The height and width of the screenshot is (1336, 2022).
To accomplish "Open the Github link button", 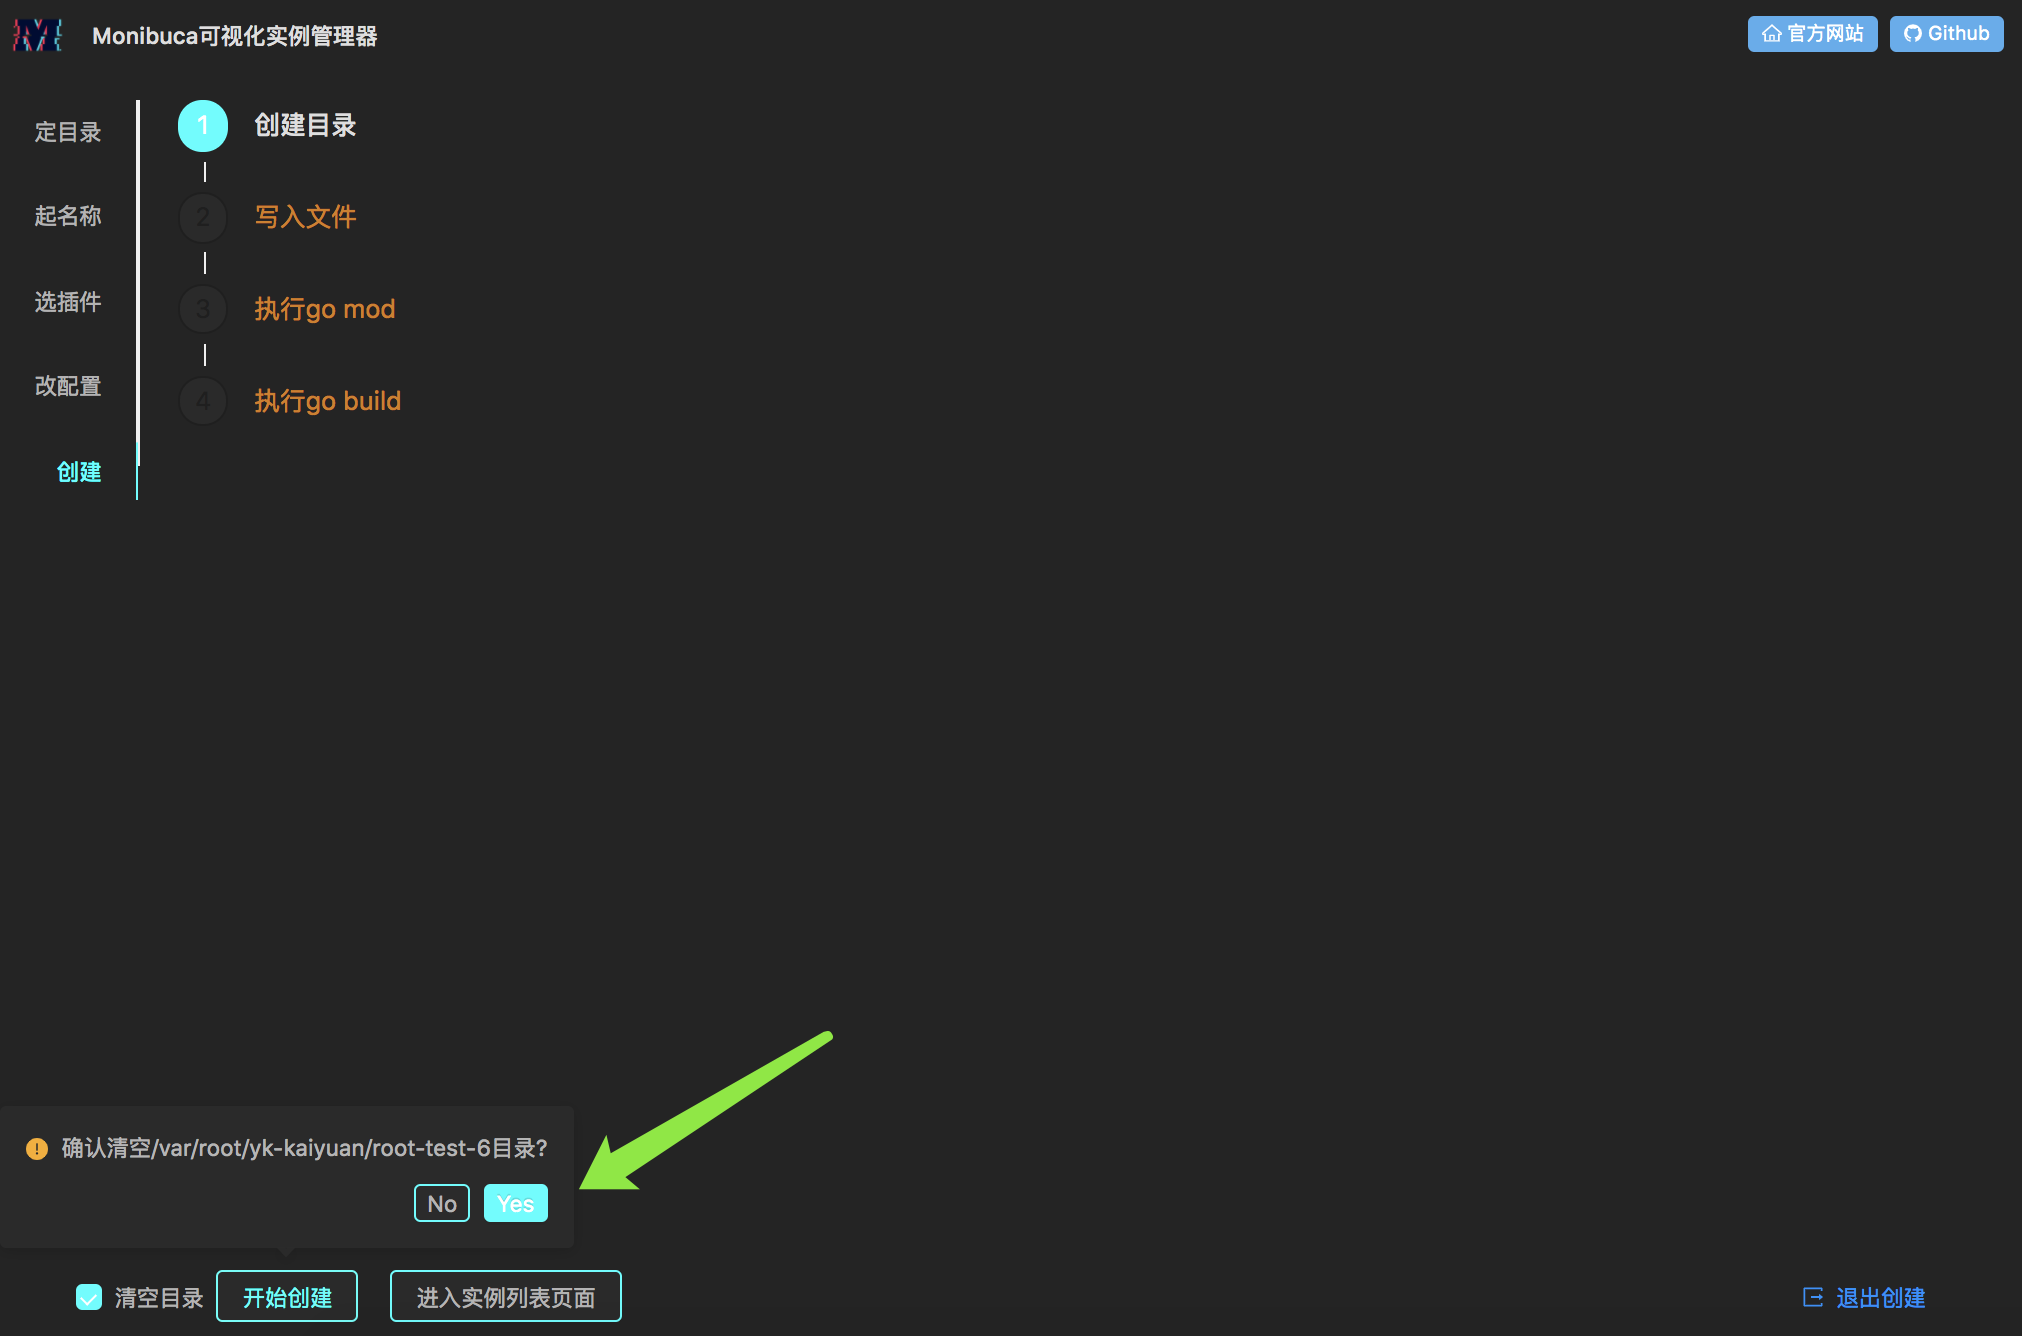I will coord(1946,34).
